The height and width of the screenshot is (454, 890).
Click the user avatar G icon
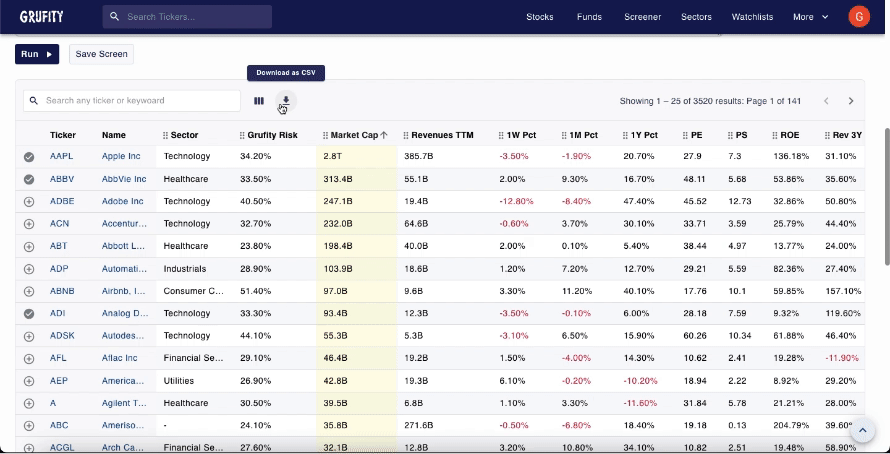pyautogui.click(x=858, y=17)
